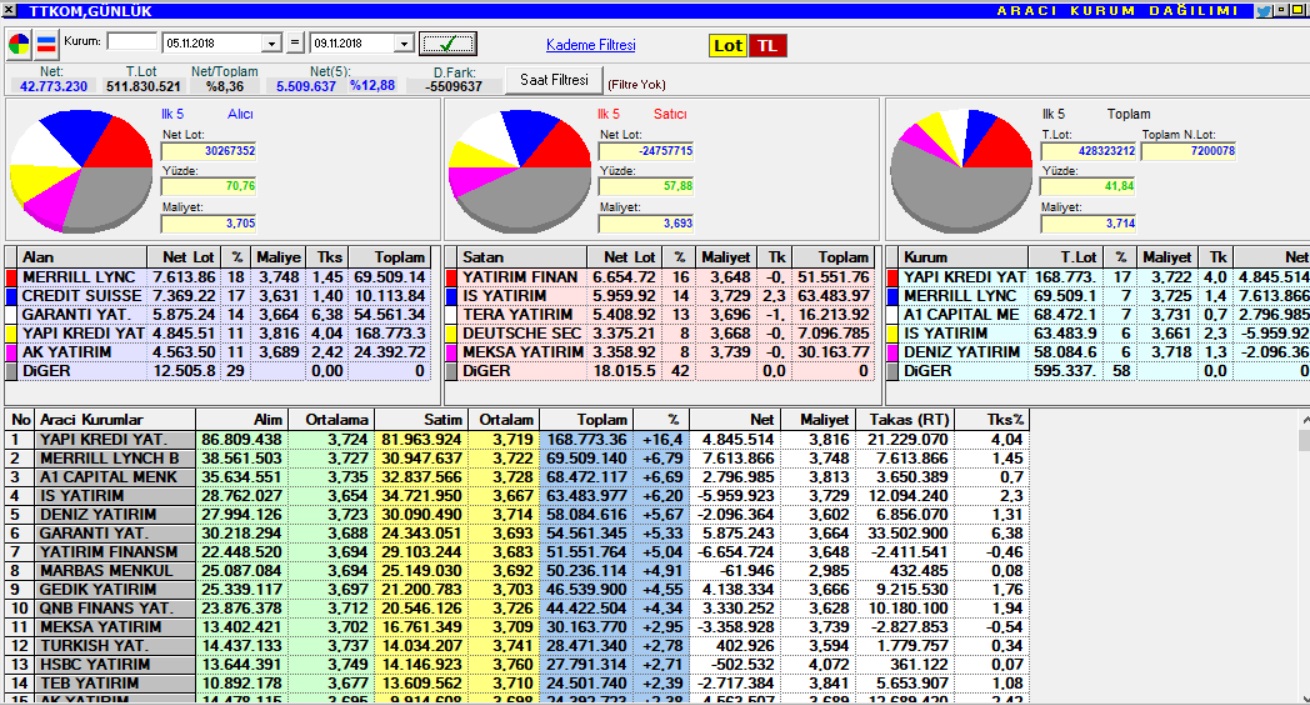
Task: Click the equals button between the dates
Action: coord(295,44)
